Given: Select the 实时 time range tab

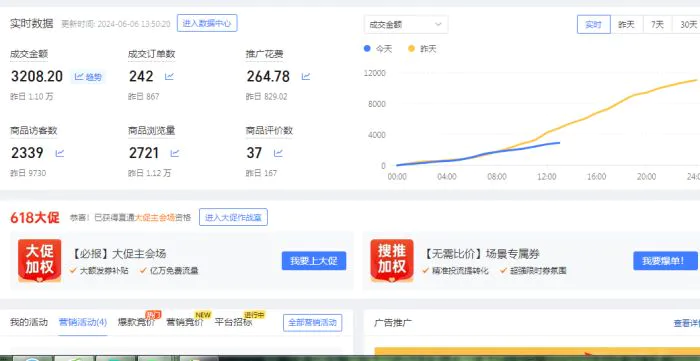Looking at the screenshot, I should tap(593, 25).
